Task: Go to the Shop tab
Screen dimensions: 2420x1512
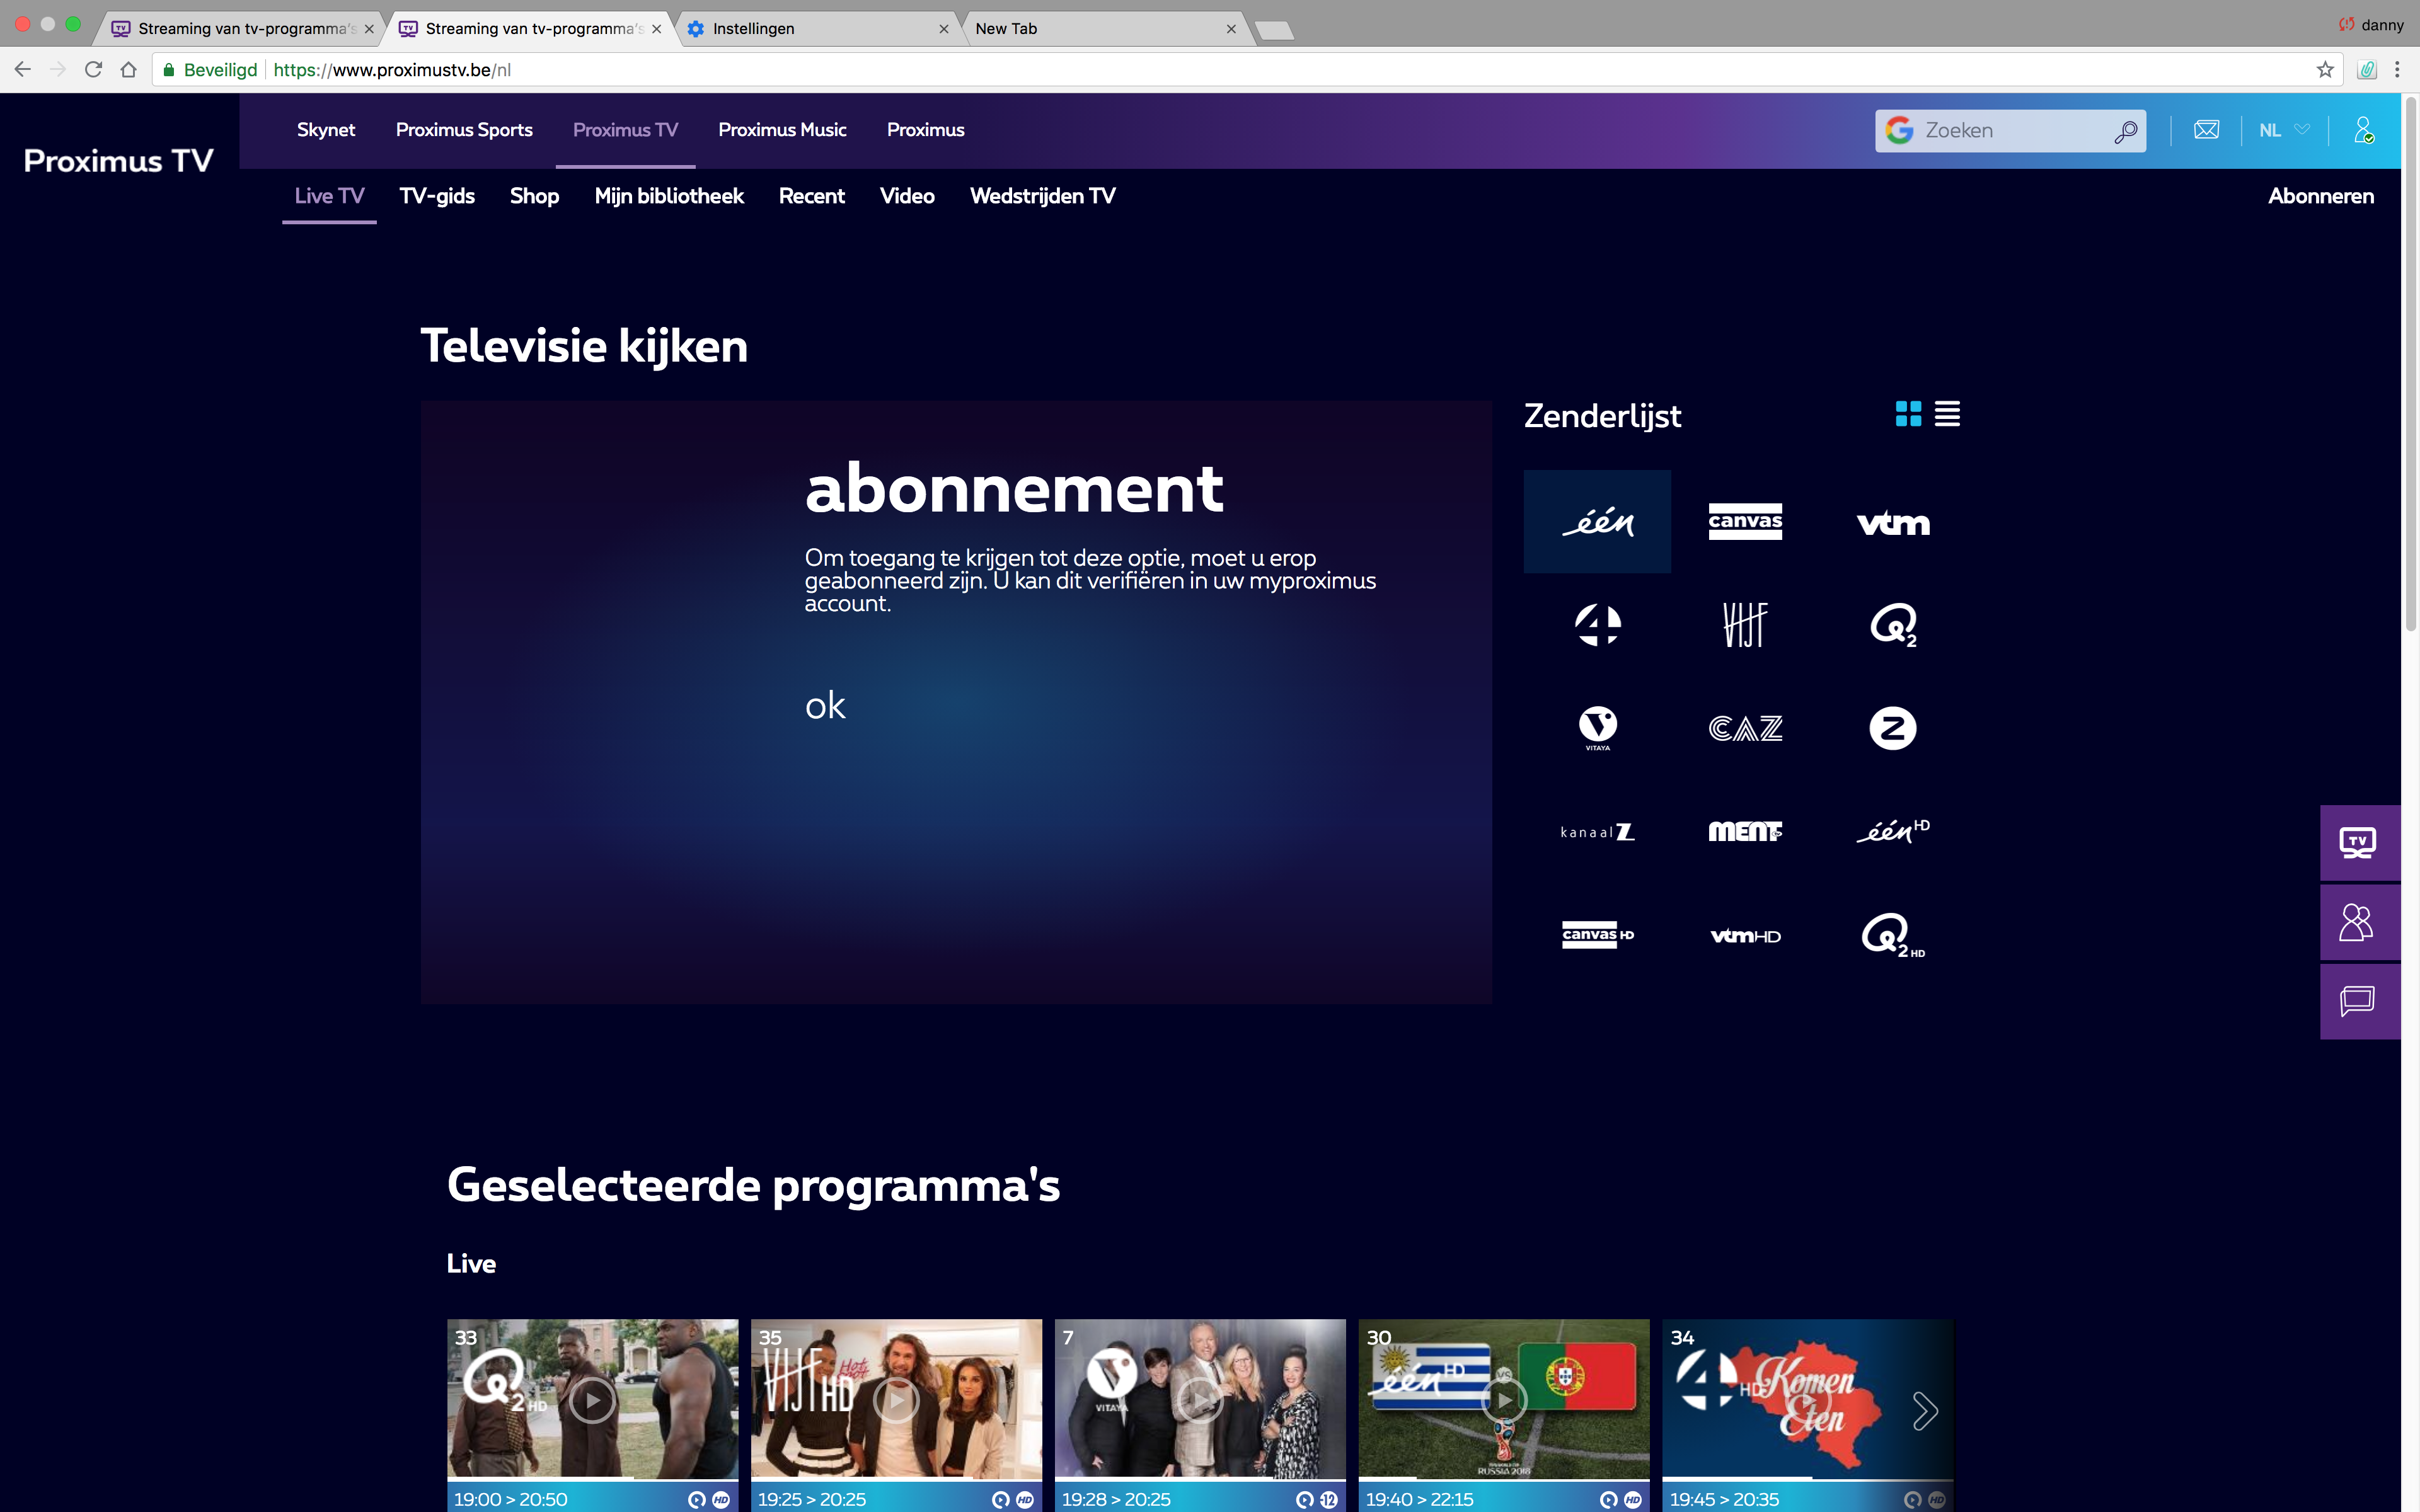Action: (x=534, y=196)
